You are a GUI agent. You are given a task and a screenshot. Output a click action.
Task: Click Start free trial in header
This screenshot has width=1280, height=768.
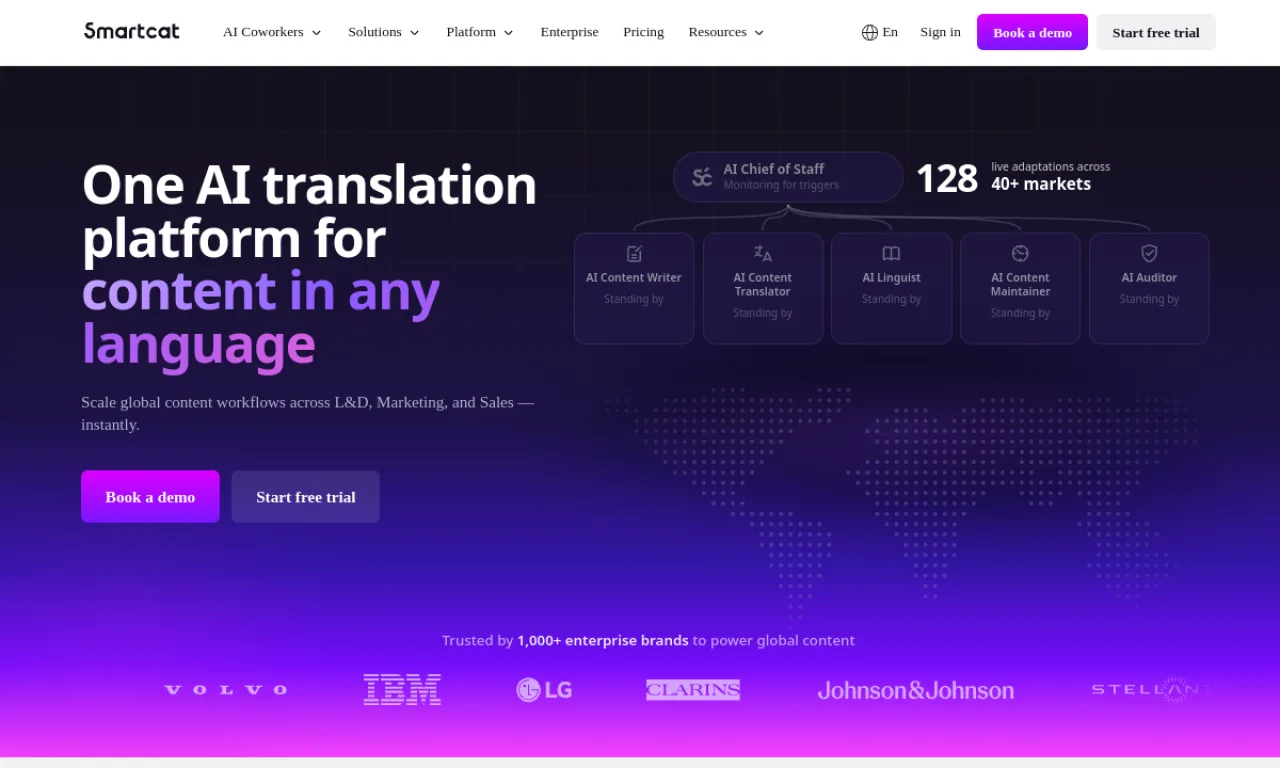click(x=1156, y=32)
